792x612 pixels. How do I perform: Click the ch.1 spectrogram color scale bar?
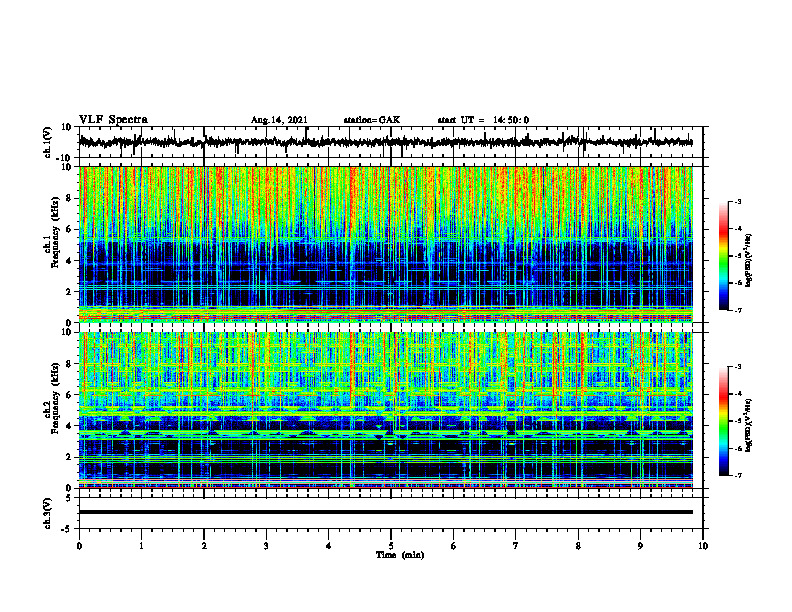723,256
